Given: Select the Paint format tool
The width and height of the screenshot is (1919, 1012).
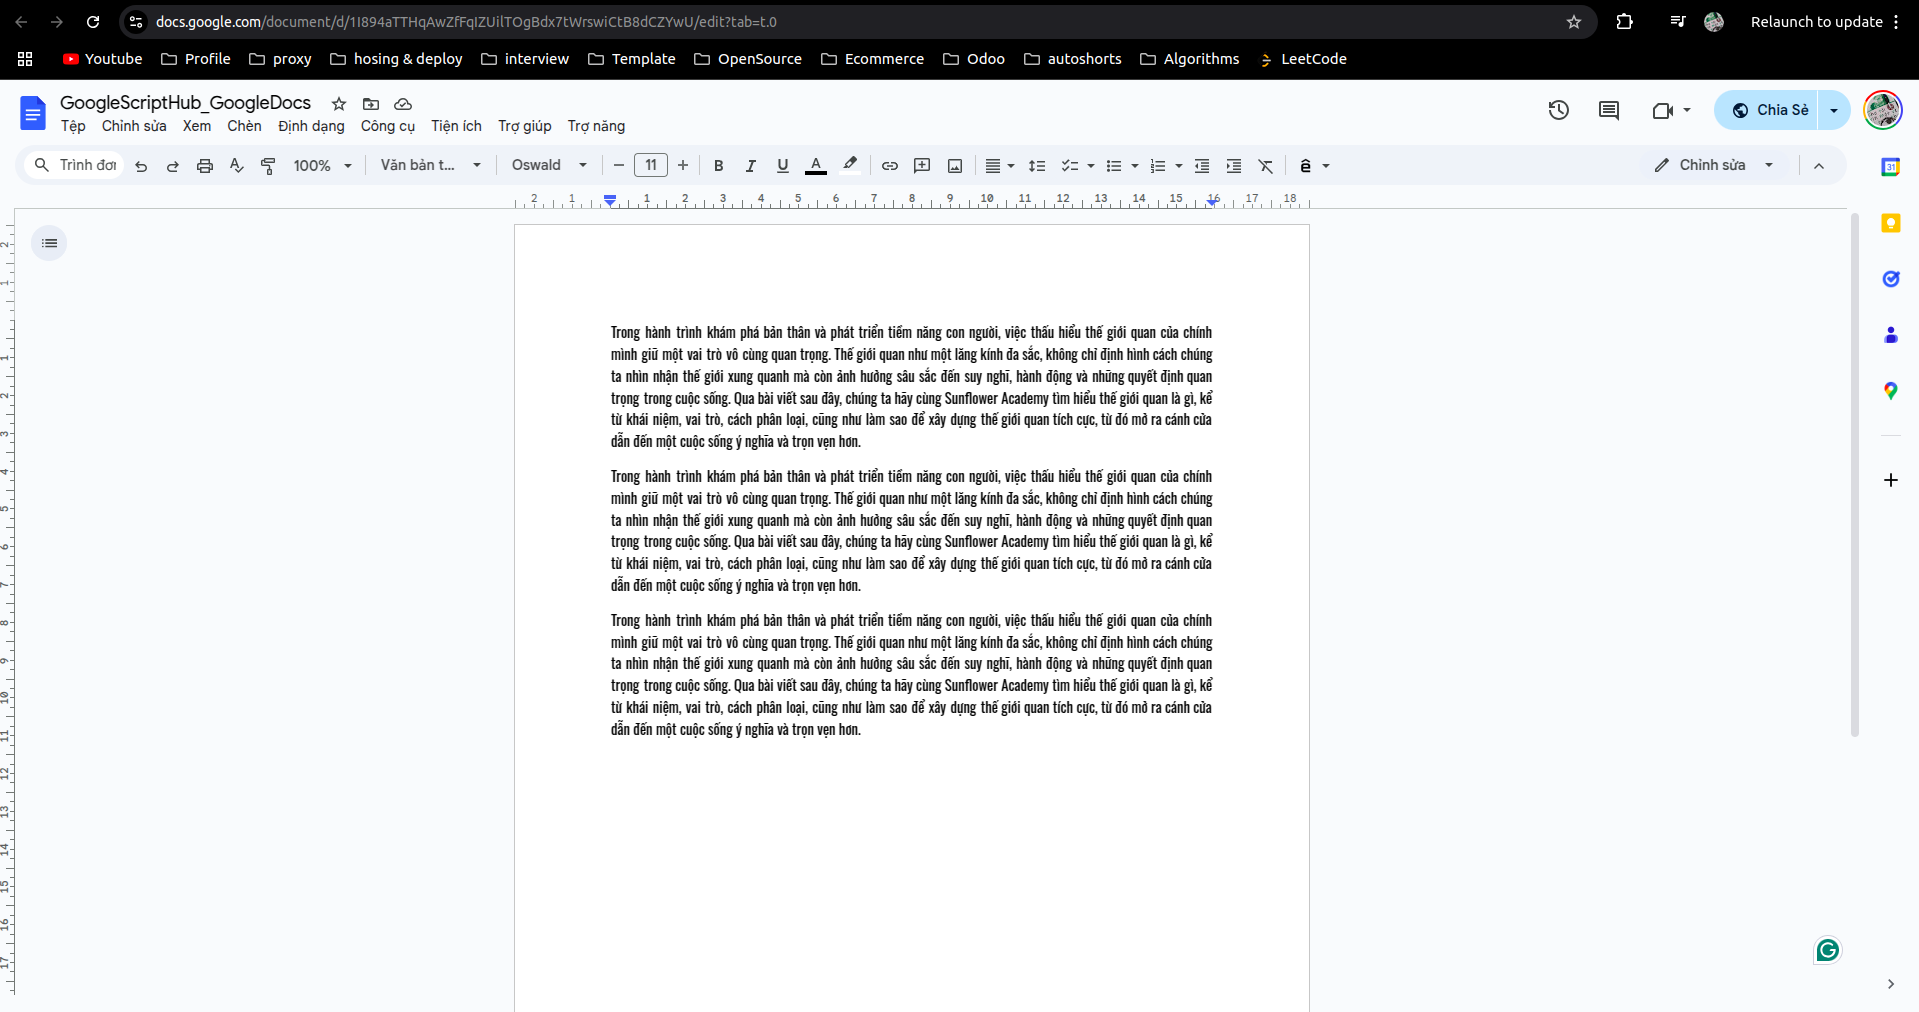Looking at the screenshot, I should pos(268,166).
